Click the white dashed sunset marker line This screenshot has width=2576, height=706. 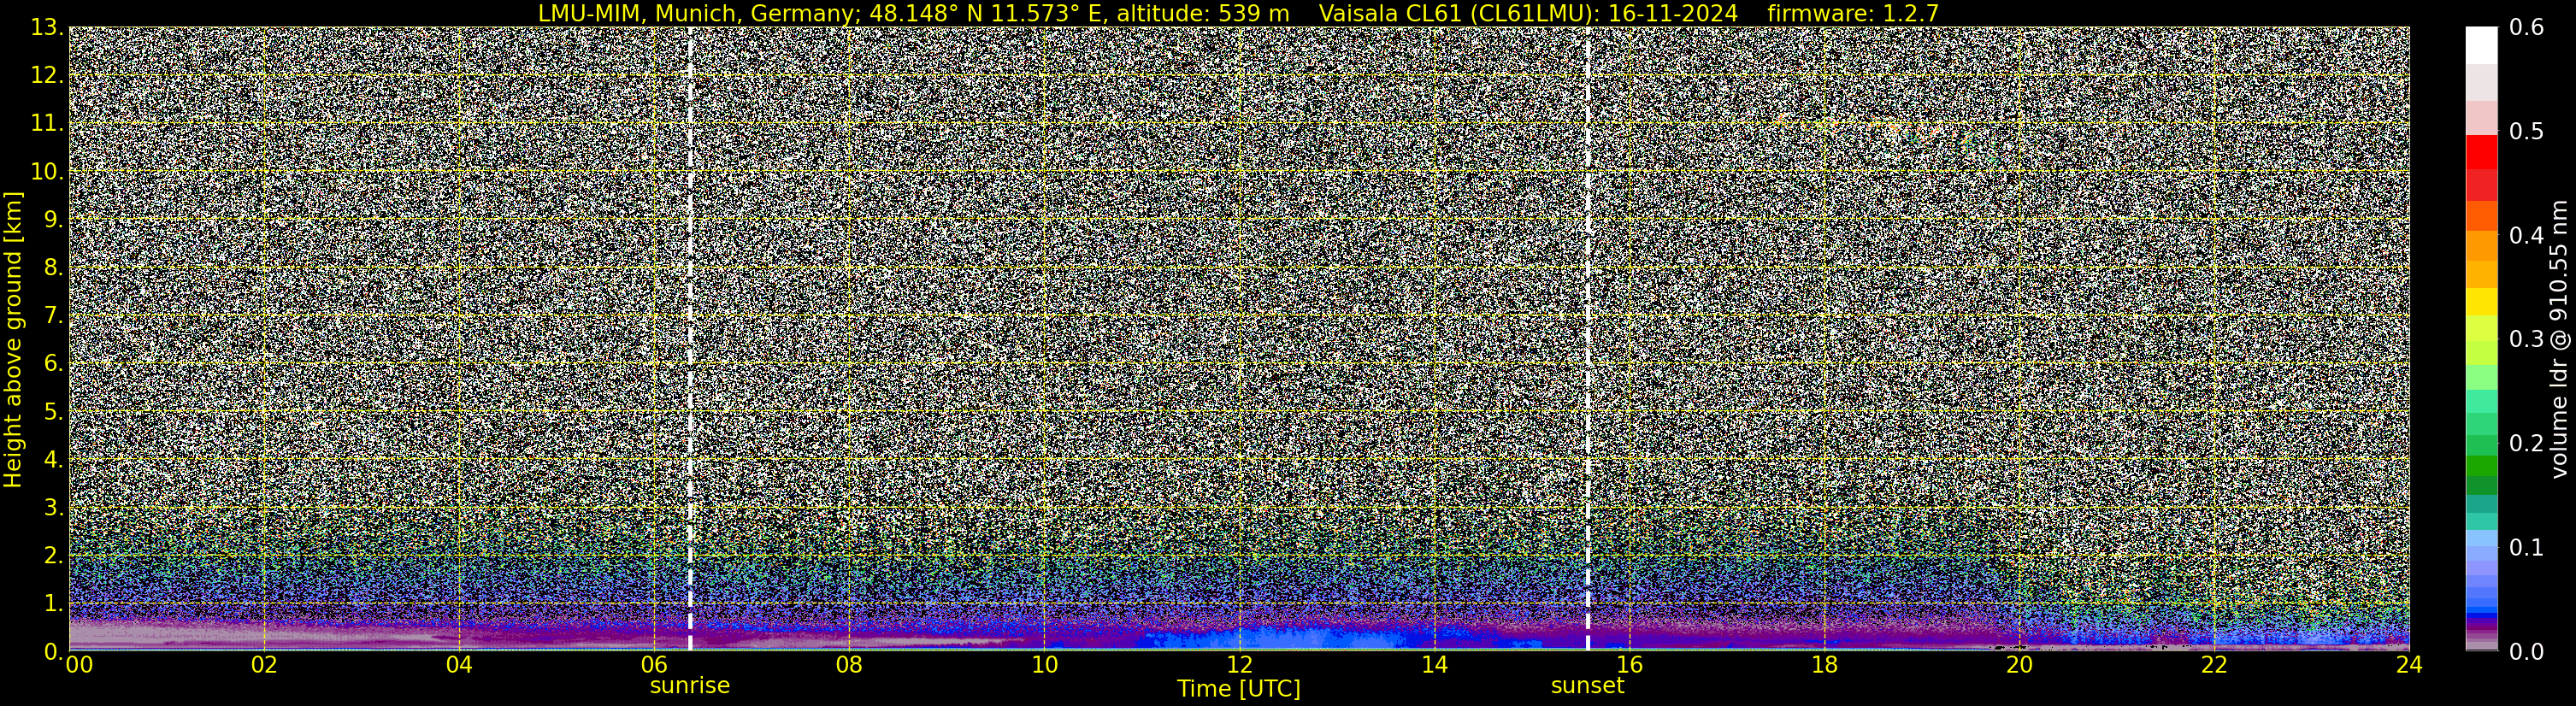[1587, 339]
